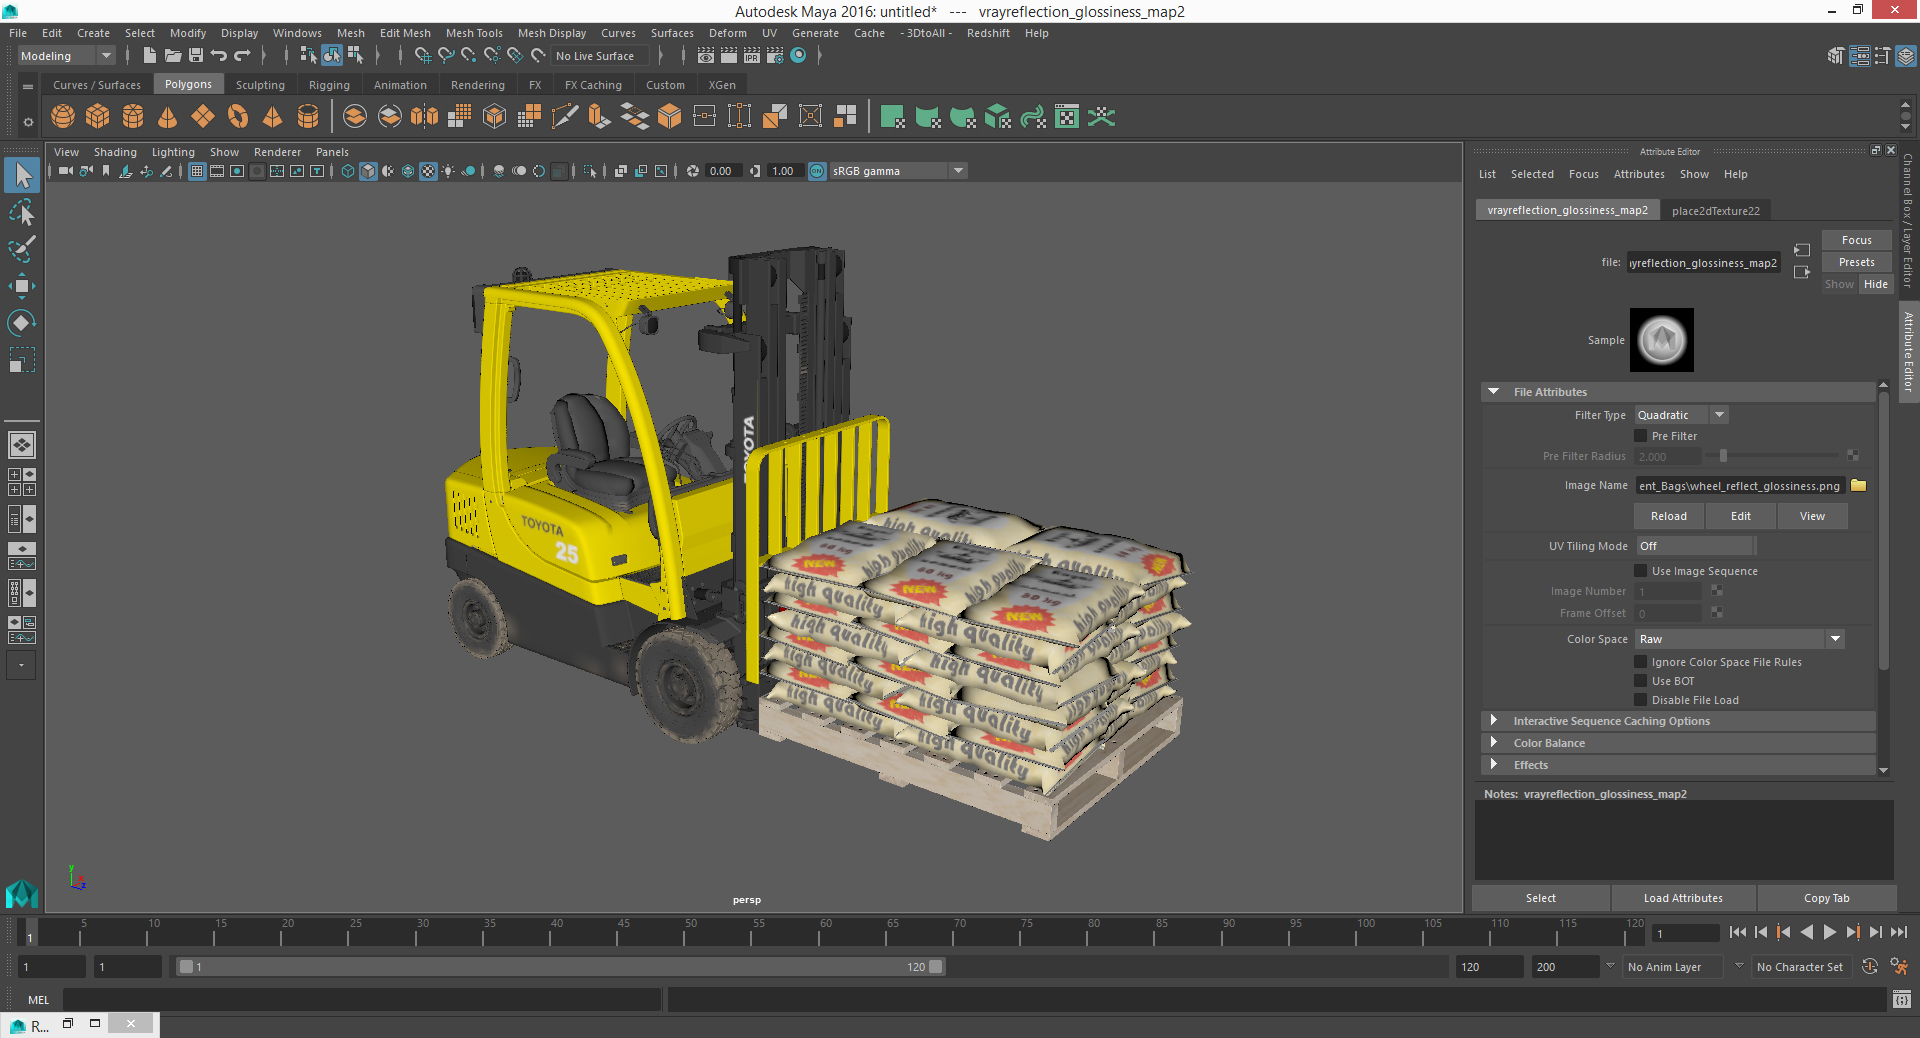
Task: Open the Modeling menu set dropdown
Action: pyautogui.click(x=67, y=56)
